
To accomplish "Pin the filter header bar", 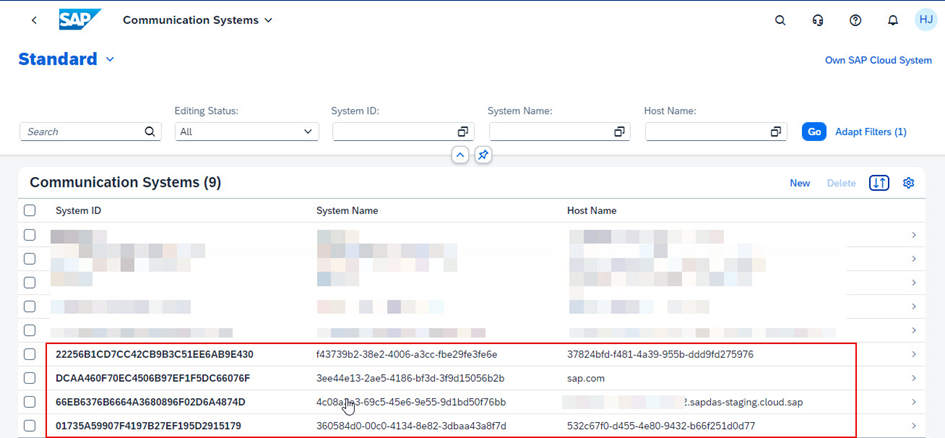I will 483,155.
